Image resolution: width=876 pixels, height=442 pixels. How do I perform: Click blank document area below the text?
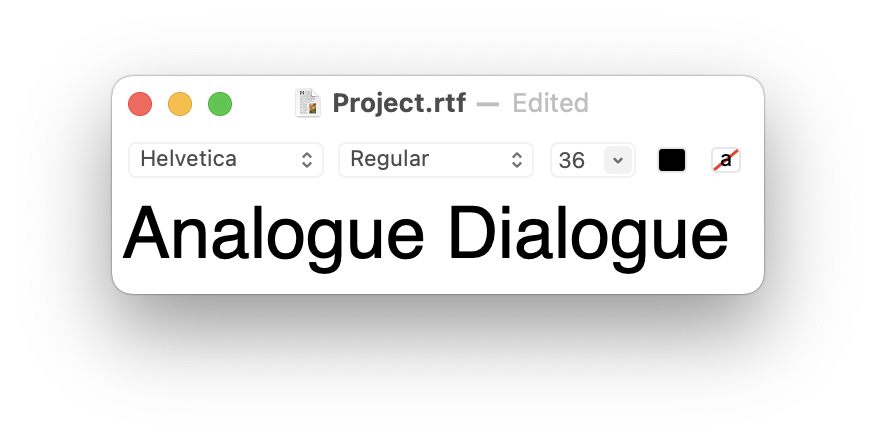pyautogui.click(x=436, y=283)
